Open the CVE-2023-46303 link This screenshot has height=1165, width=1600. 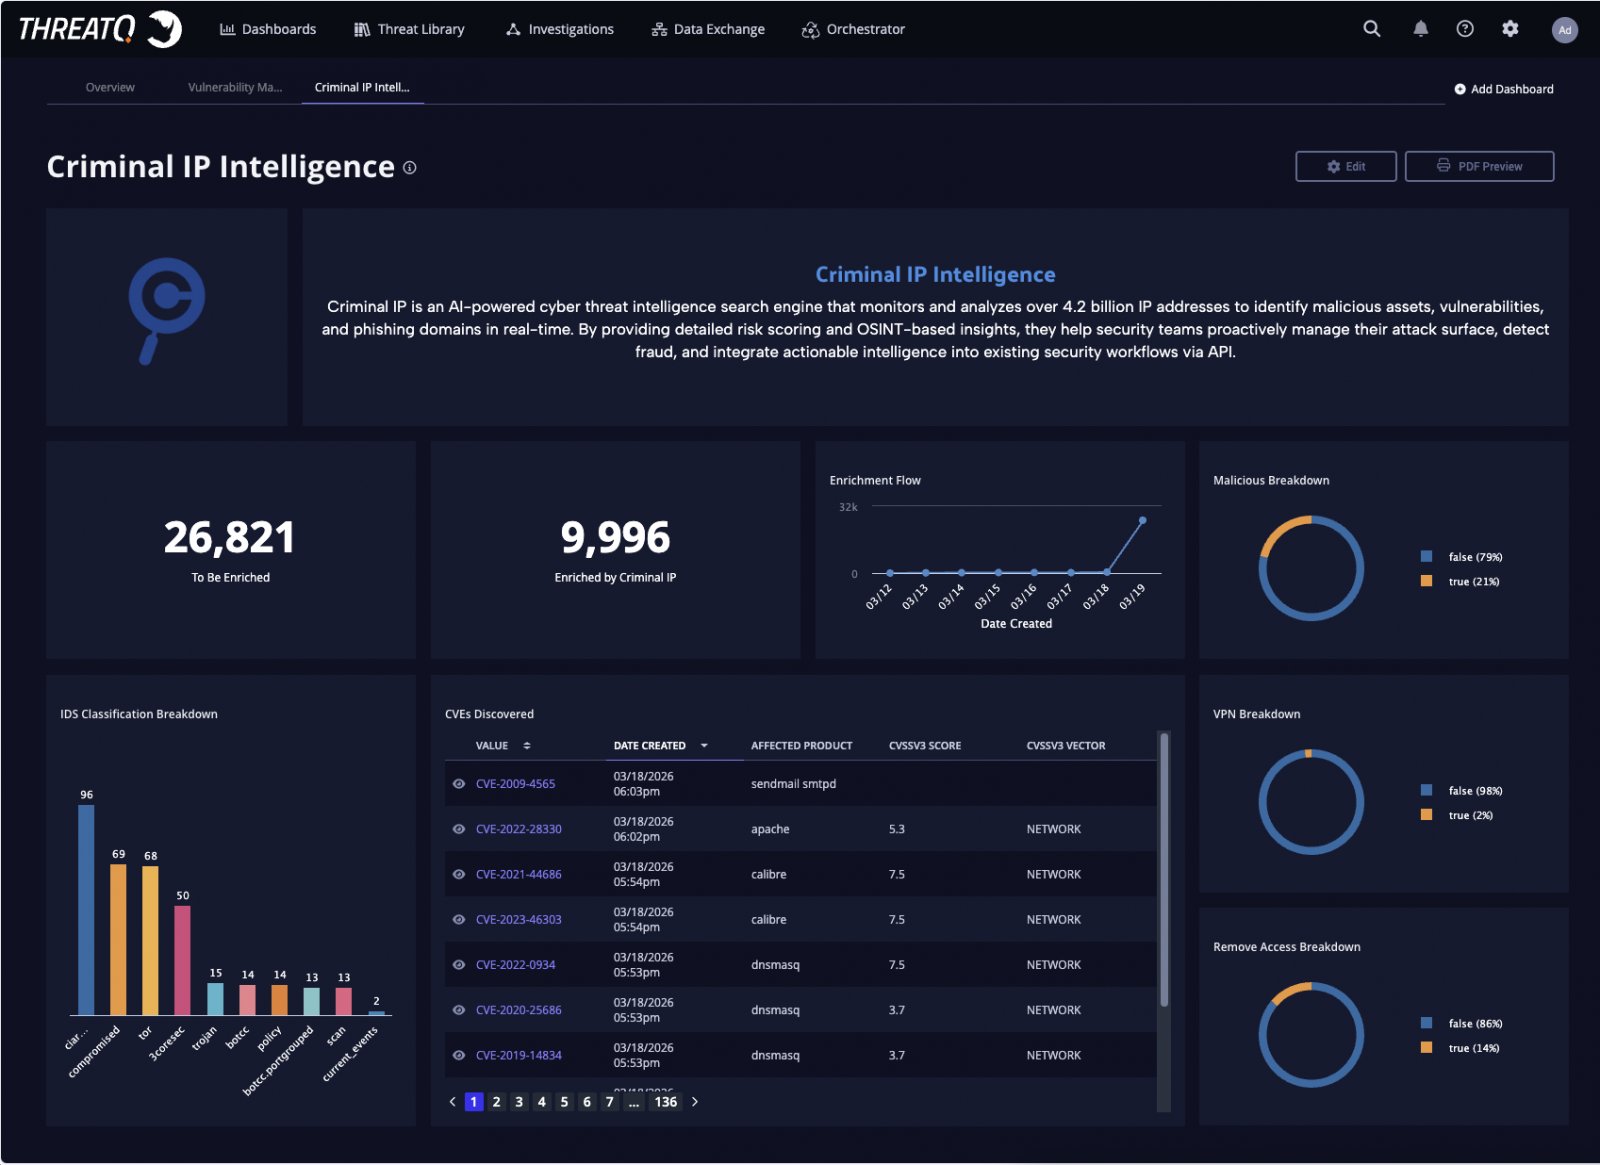[x=519, y=920]
